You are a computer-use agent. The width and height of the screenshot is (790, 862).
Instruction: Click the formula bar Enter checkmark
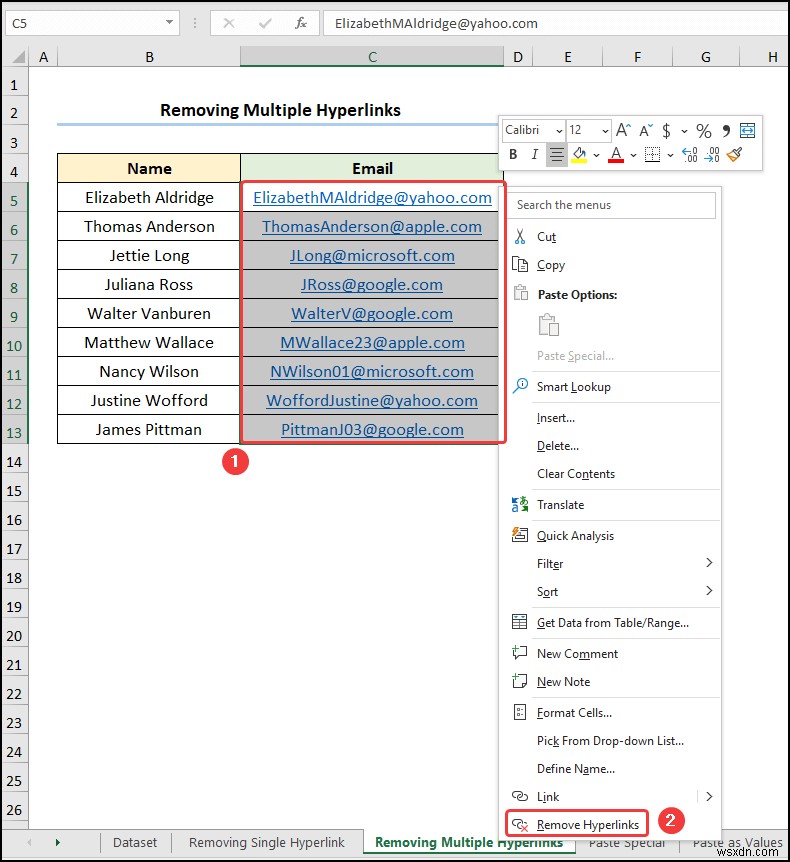coord(265,23)
